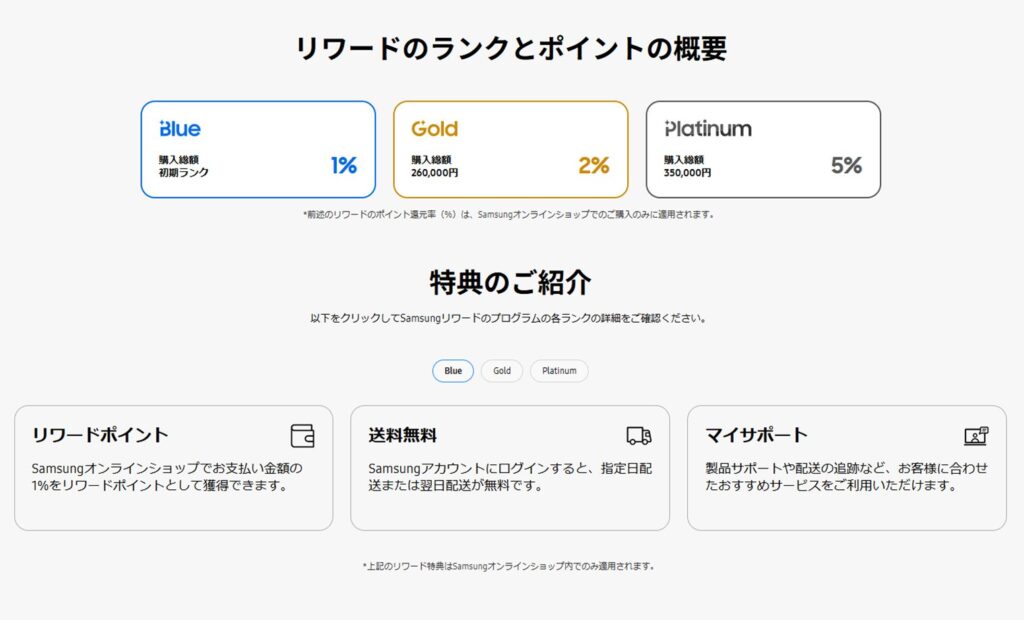Click the wallet icon in リワードポイント card

302,436
